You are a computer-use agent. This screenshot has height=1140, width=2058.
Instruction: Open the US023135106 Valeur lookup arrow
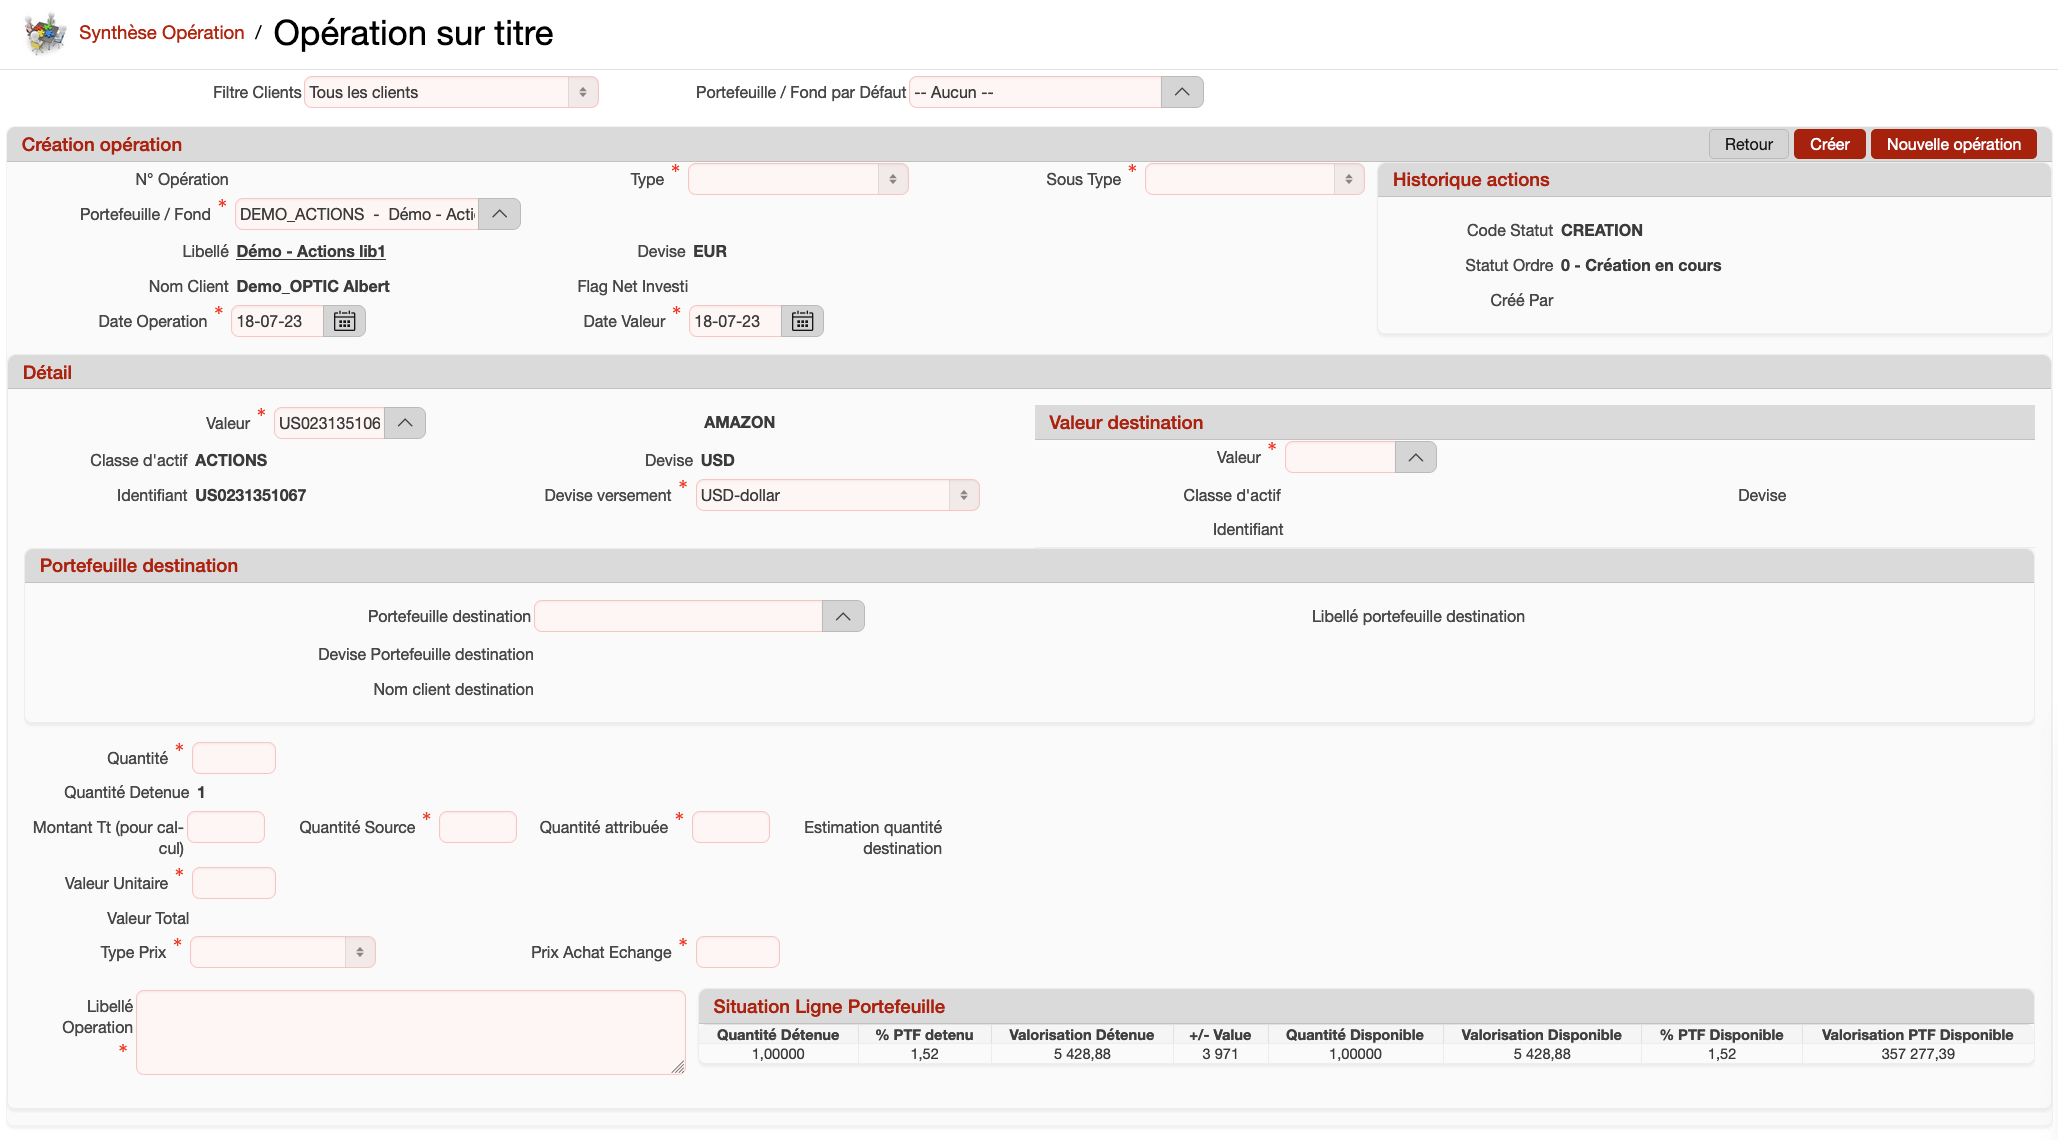tap(405, 423)
